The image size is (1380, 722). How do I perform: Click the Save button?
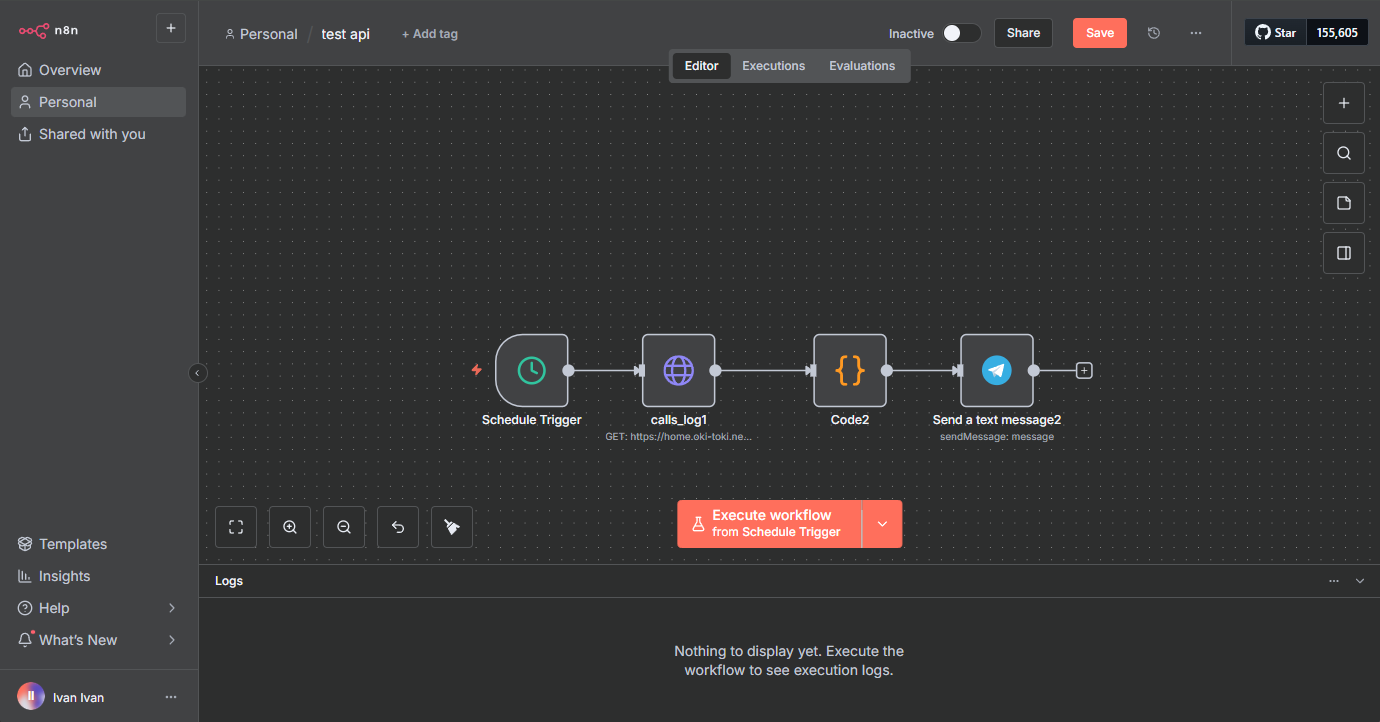tap(1099, 33)
